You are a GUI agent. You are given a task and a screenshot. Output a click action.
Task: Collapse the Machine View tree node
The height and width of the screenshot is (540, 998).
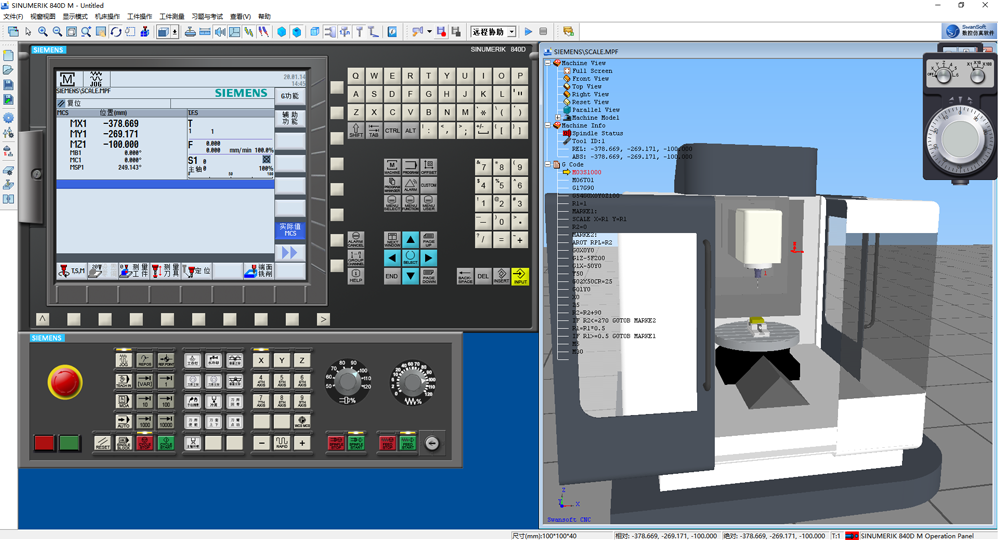tap(548, 63)
